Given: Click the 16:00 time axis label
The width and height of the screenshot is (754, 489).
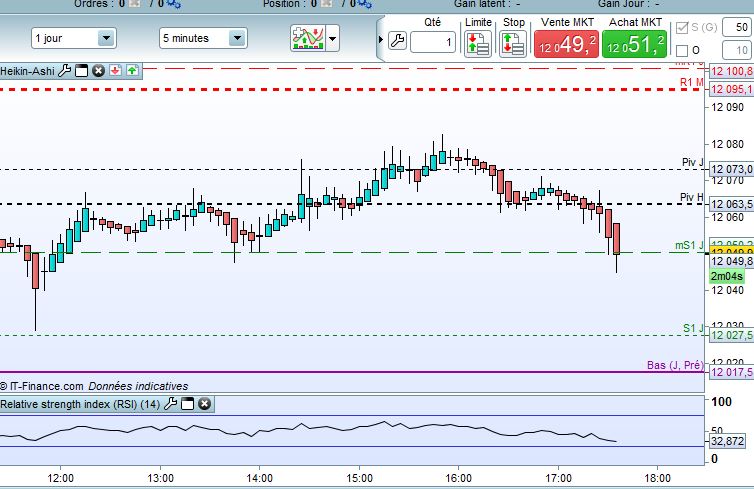Looking at the screenshot, I should (x=458, y=478).
